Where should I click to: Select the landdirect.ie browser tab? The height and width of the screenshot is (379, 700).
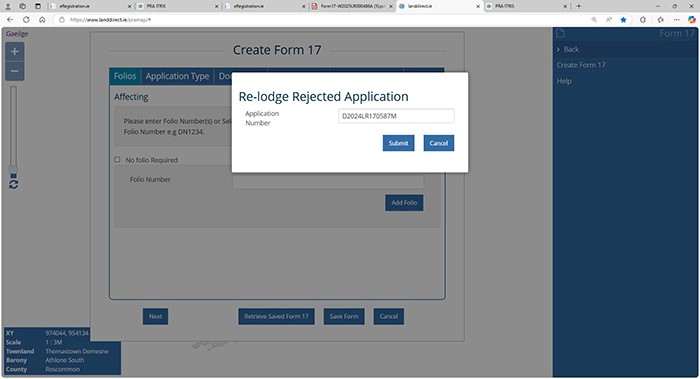tap(439, 6)
